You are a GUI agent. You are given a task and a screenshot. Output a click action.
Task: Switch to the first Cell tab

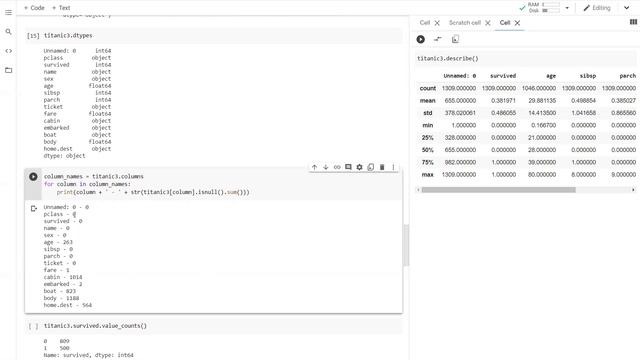pos(424,23)
